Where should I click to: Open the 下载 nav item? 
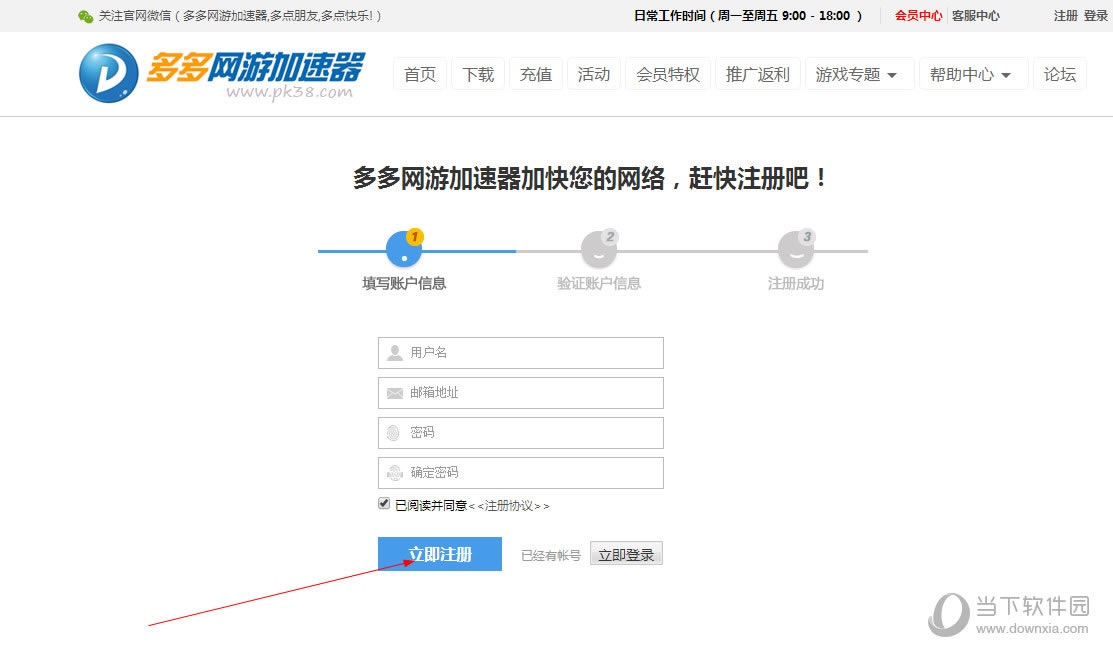click(x=478, y=74)
